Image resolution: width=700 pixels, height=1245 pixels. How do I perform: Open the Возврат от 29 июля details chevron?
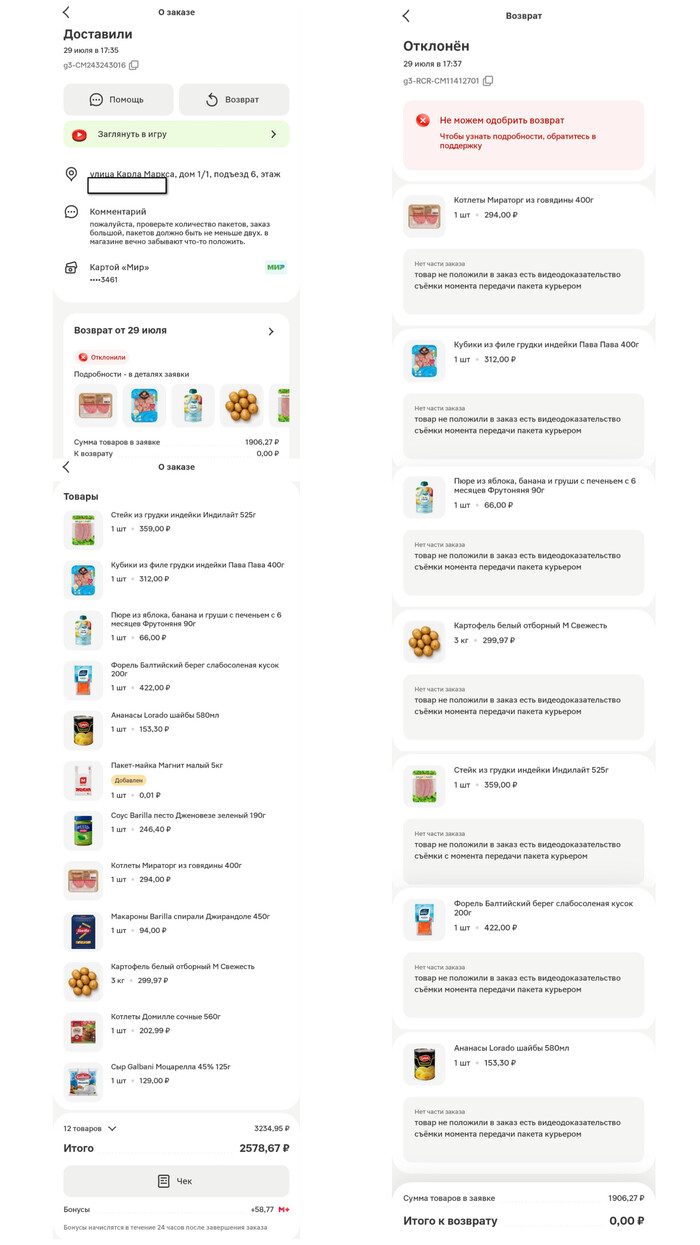click(x=271, y=331)
